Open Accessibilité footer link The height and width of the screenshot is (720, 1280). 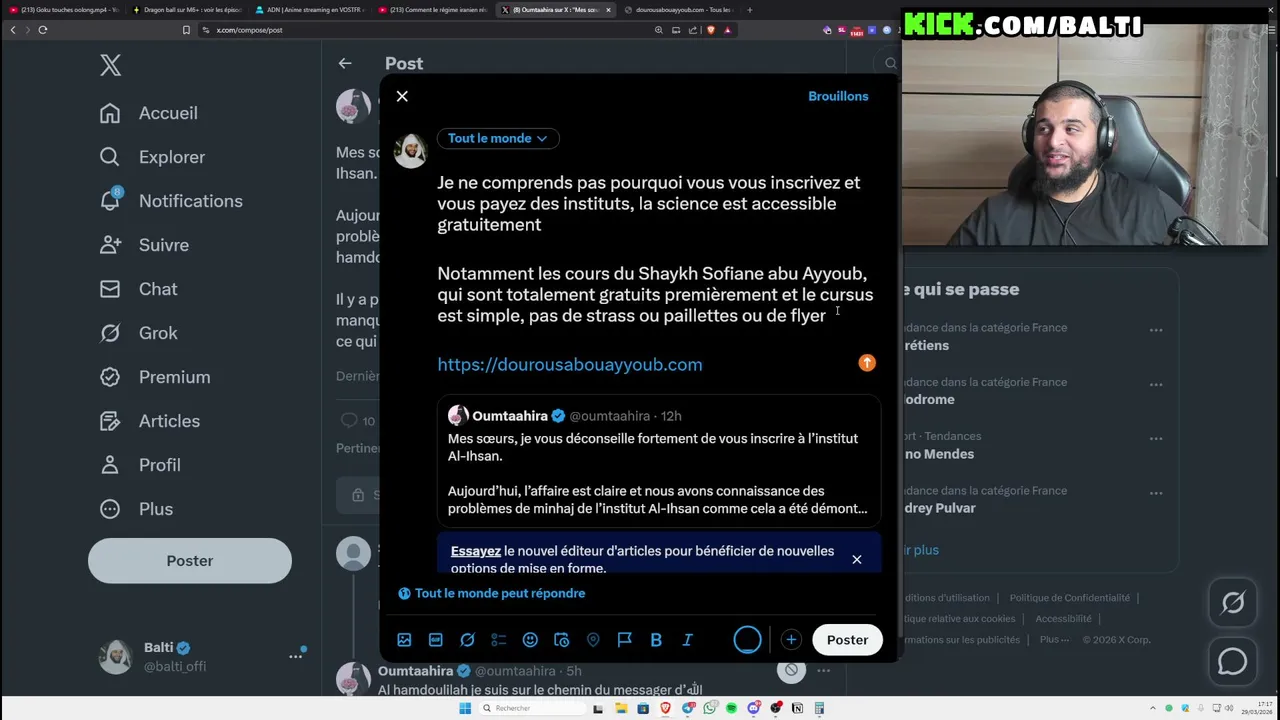1063,619
